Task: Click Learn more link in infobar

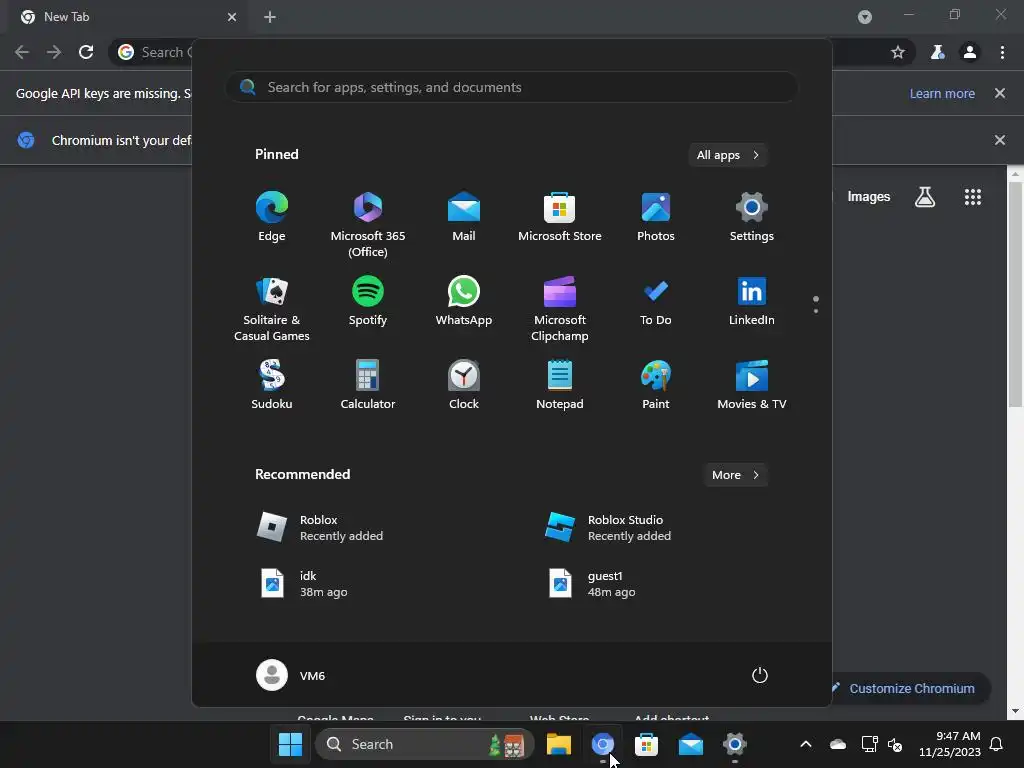Action: pos(942,93)
